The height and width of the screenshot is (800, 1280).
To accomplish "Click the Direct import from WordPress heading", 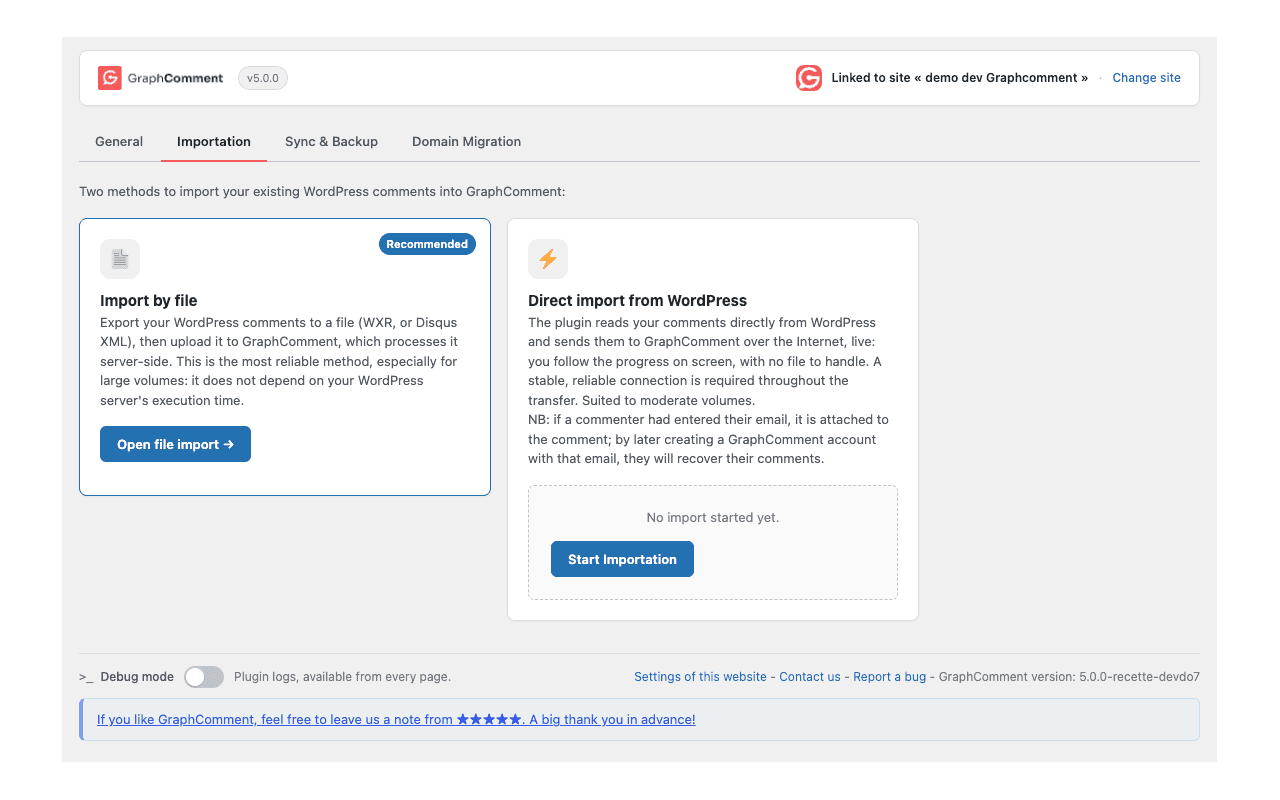I will click(x=637, y=300).
